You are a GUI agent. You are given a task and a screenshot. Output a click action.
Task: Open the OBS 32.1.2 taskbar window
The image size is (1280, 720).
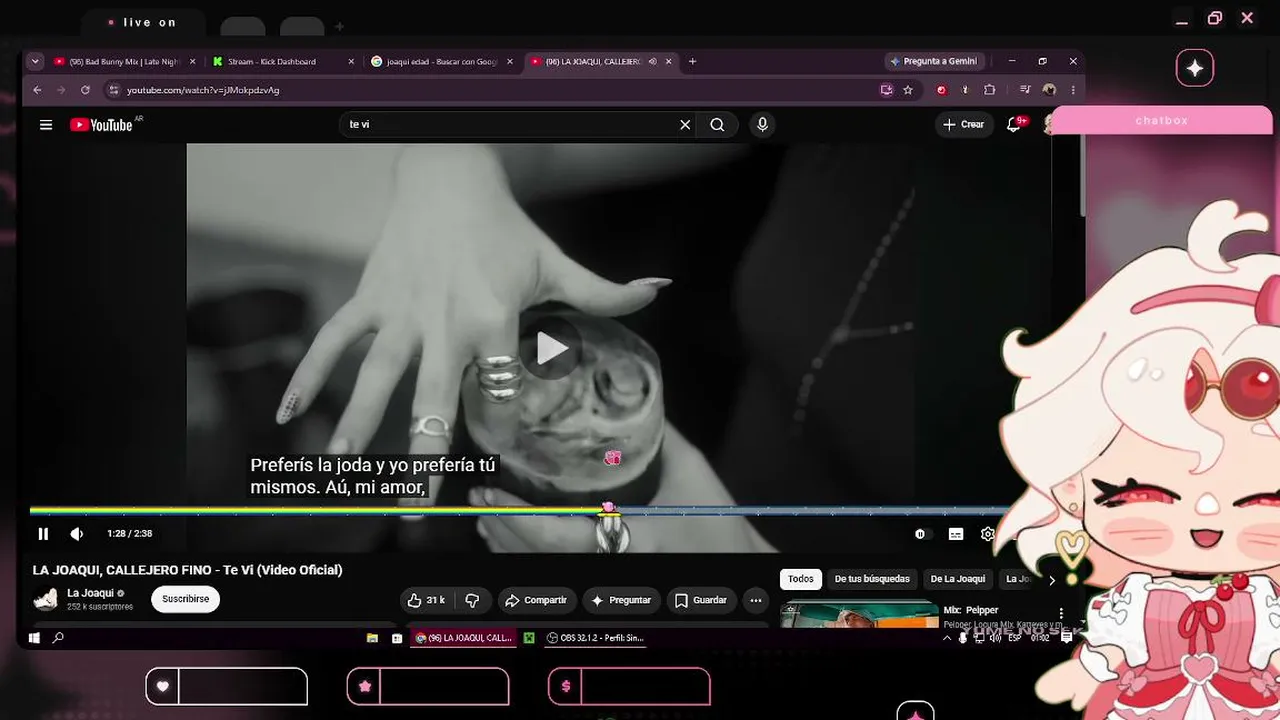click(x=595, y=638)
